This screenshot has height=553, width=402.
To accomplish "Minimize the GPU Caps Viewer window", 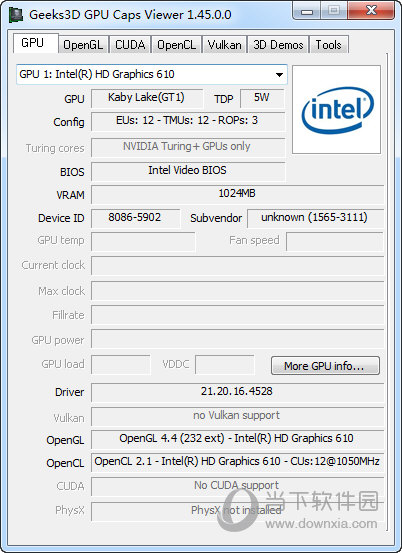I will (306, 11).
